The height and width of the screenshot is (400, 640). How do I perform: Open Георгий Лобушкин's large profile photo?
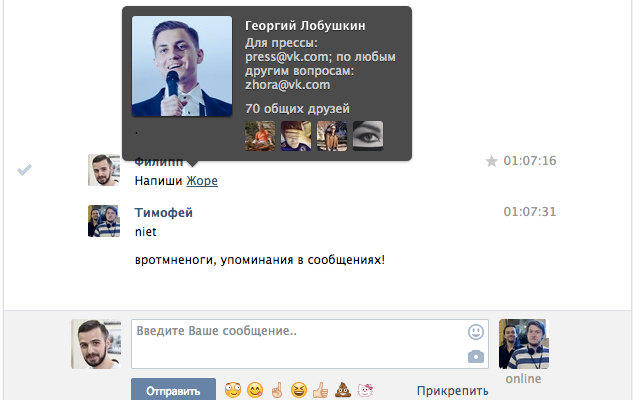click(x=182, y=66)
